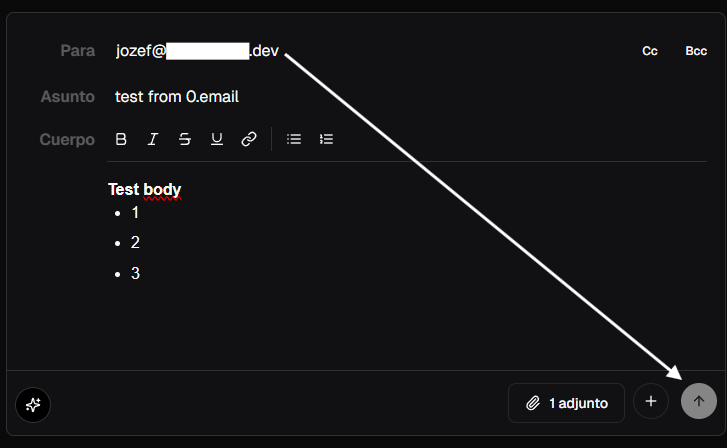Toggle bulleted list formatting
The height and width of the screenshot is (448, 727).
pyautogui.click(x=294, y=139)
